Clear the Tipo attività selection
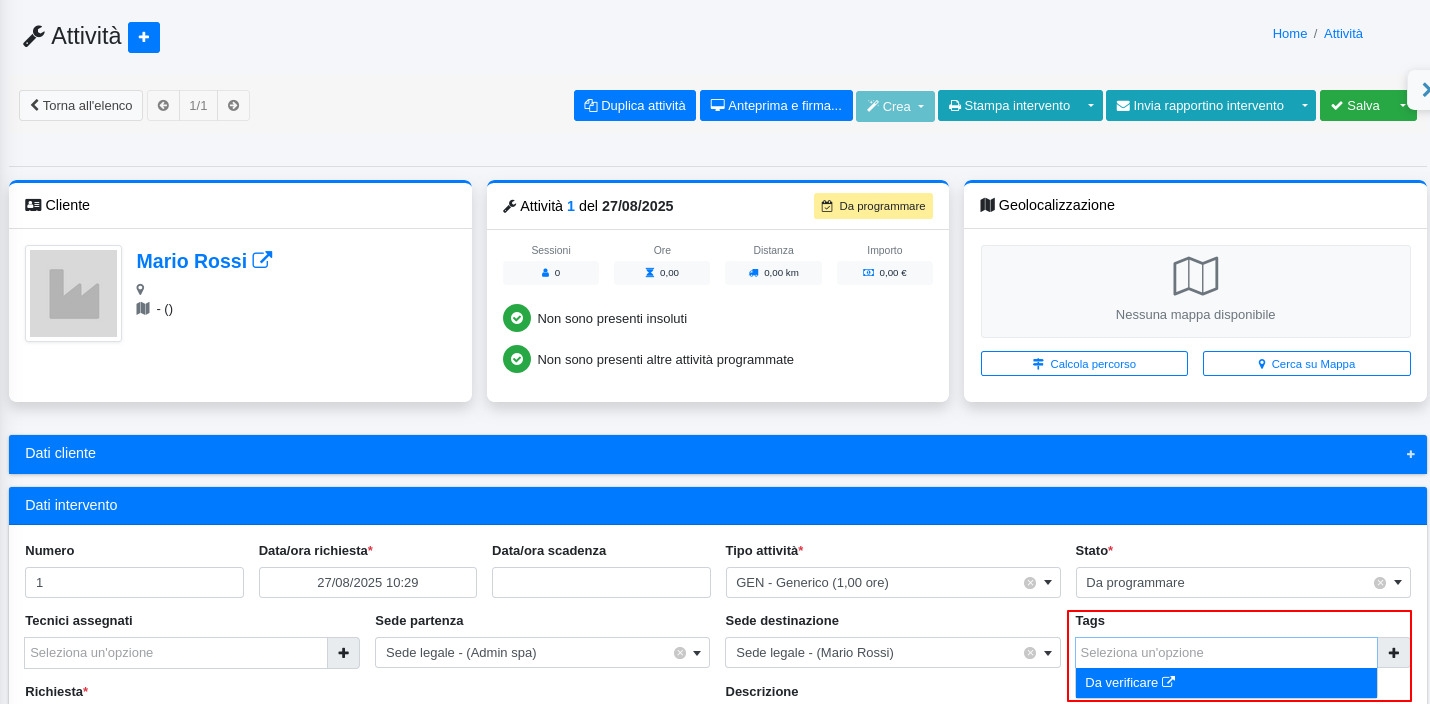 tap(1029, 583)
